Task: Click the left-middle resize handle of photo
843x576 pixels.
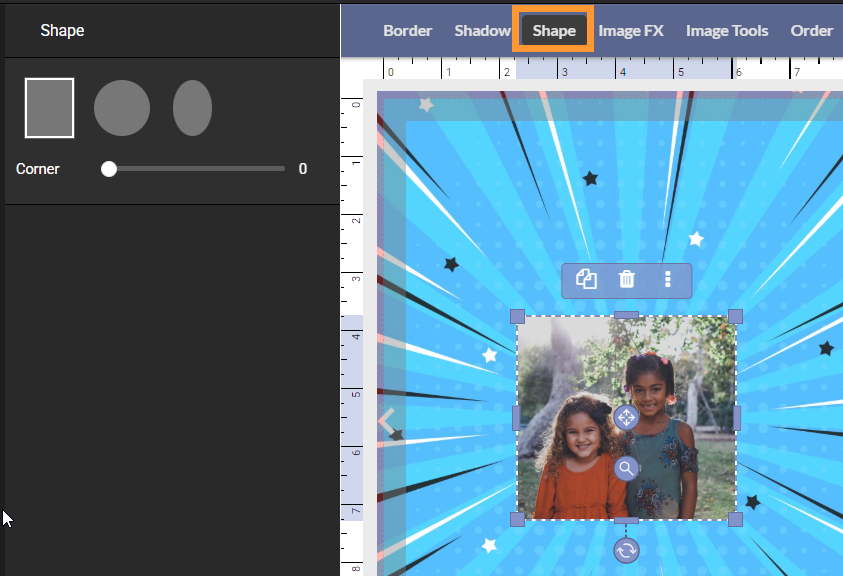Action: click(x=516, y=418)
